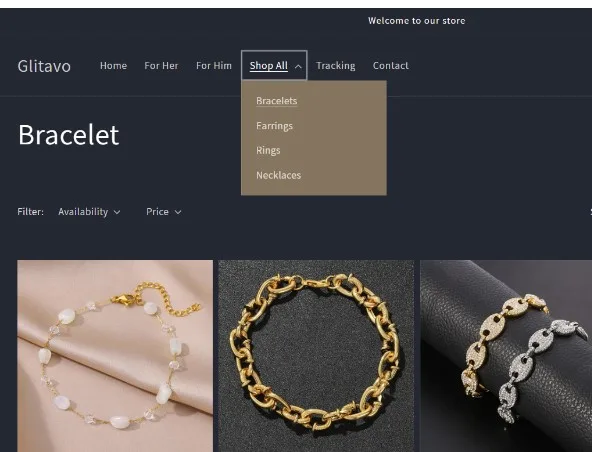Viewport: 592px width, 452px height.
Task: Open the rhinestone mariner link bracelet product
Action: (506, 356)
